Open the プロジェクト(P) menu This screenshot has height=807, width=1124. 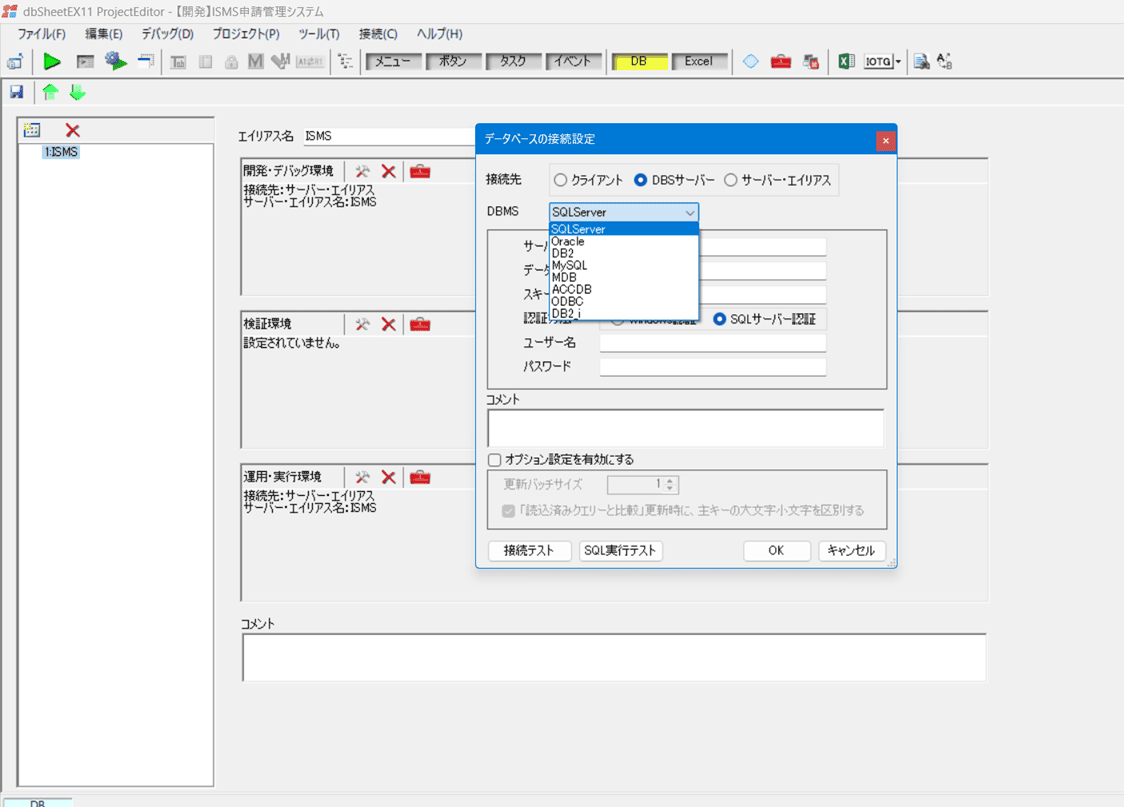(246, 34)
